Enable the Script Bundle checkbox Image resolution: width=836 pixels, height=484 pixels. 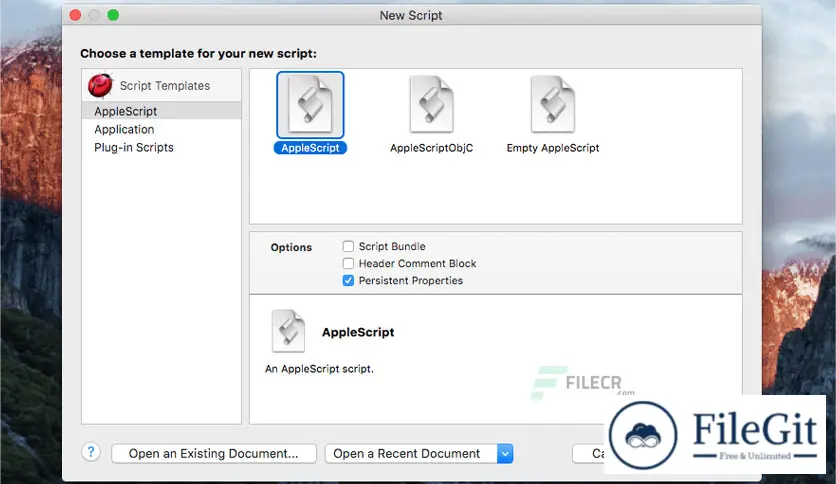[348, 246]
